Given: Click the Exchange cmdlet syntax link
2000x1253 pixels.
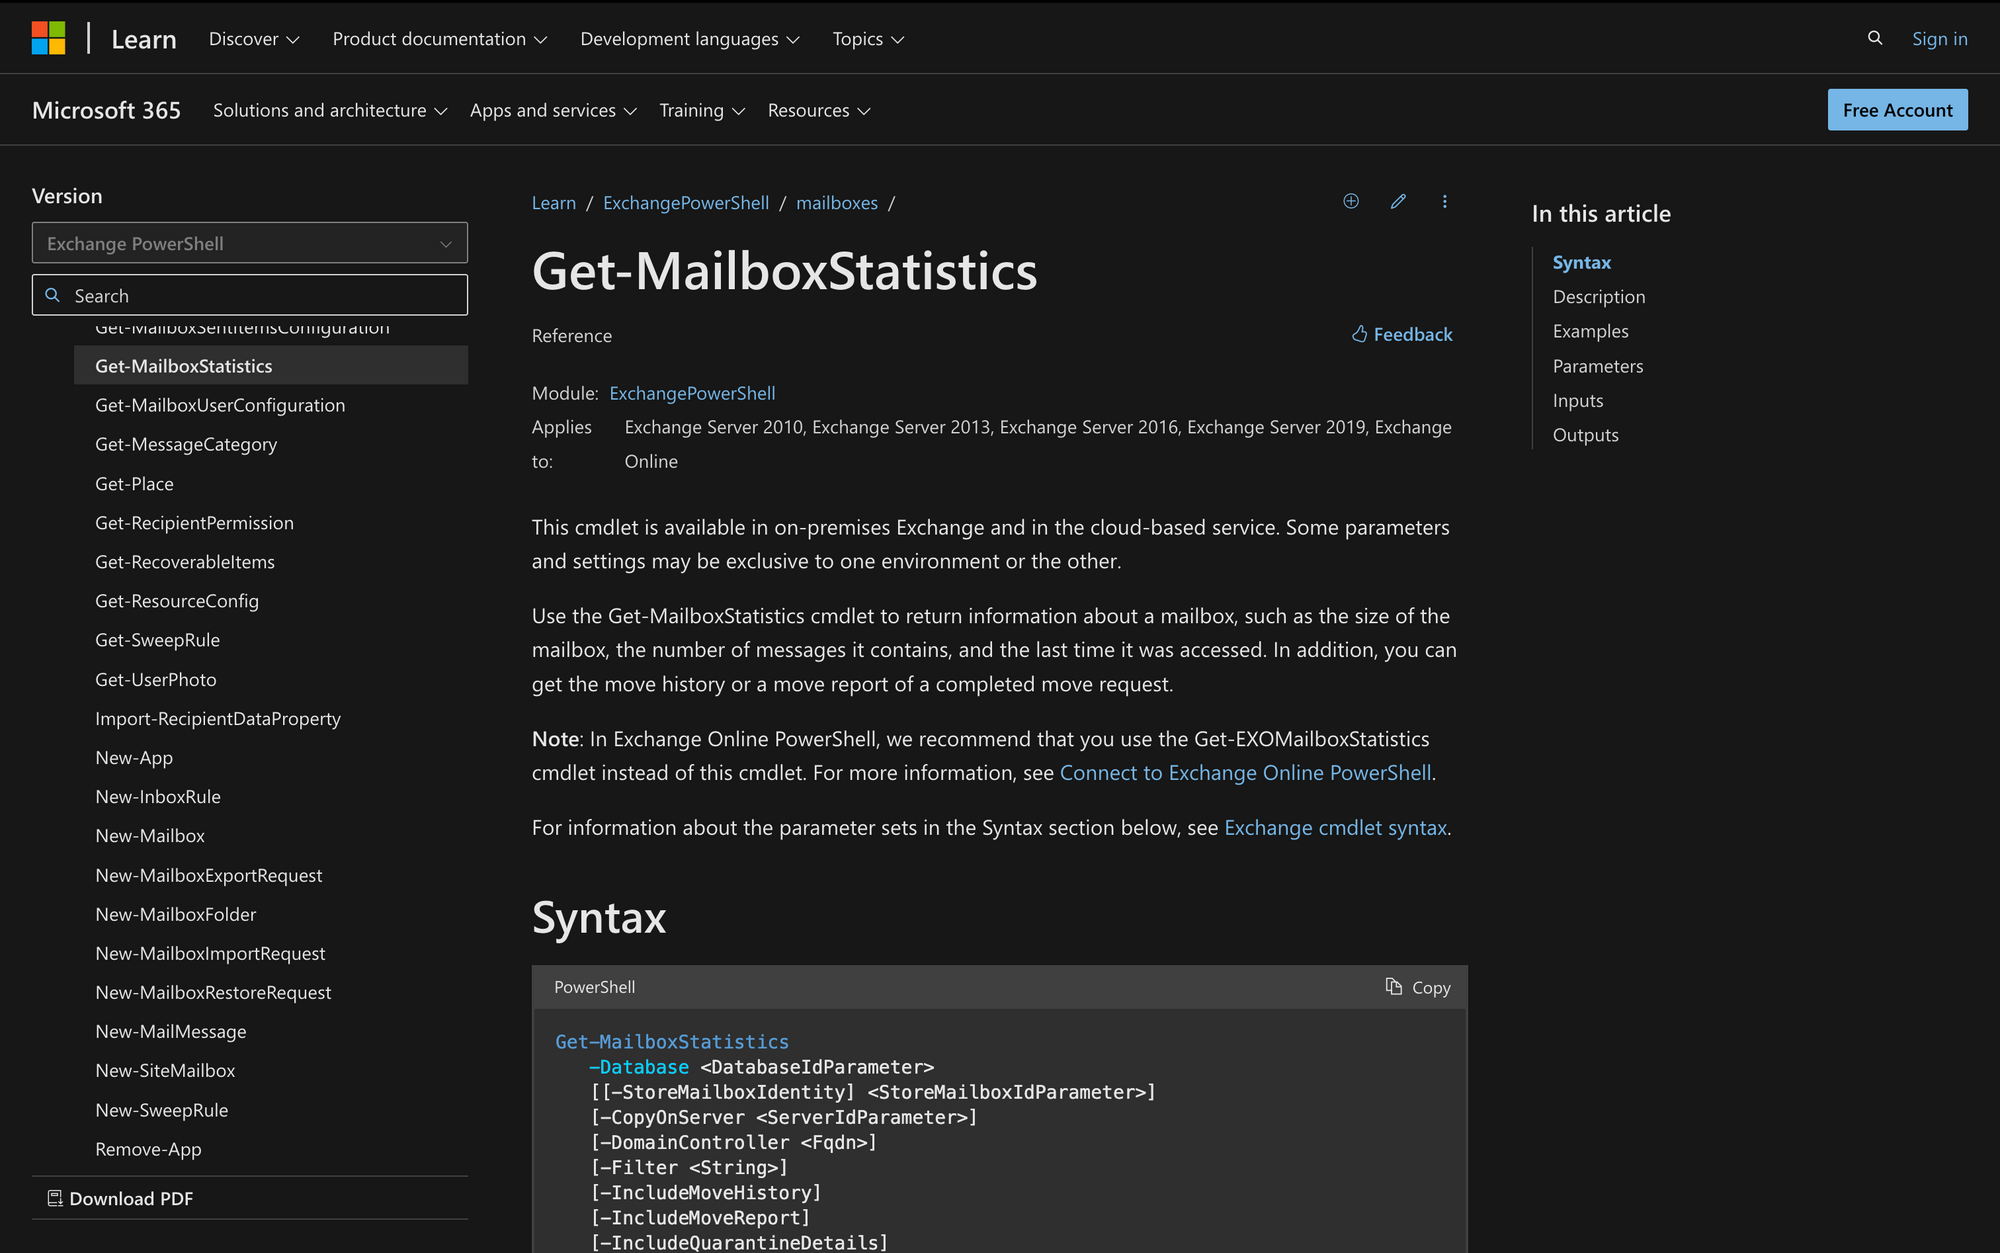Looking at the screenshot, I should coord(1335,826).
